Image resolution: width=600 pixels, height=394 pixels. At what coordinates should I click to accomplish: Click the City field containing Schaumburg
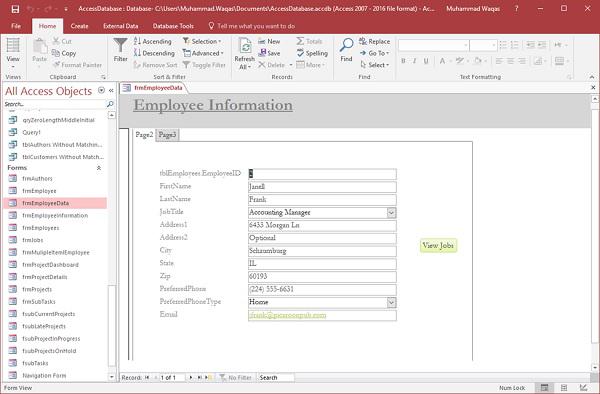[322, 251]
